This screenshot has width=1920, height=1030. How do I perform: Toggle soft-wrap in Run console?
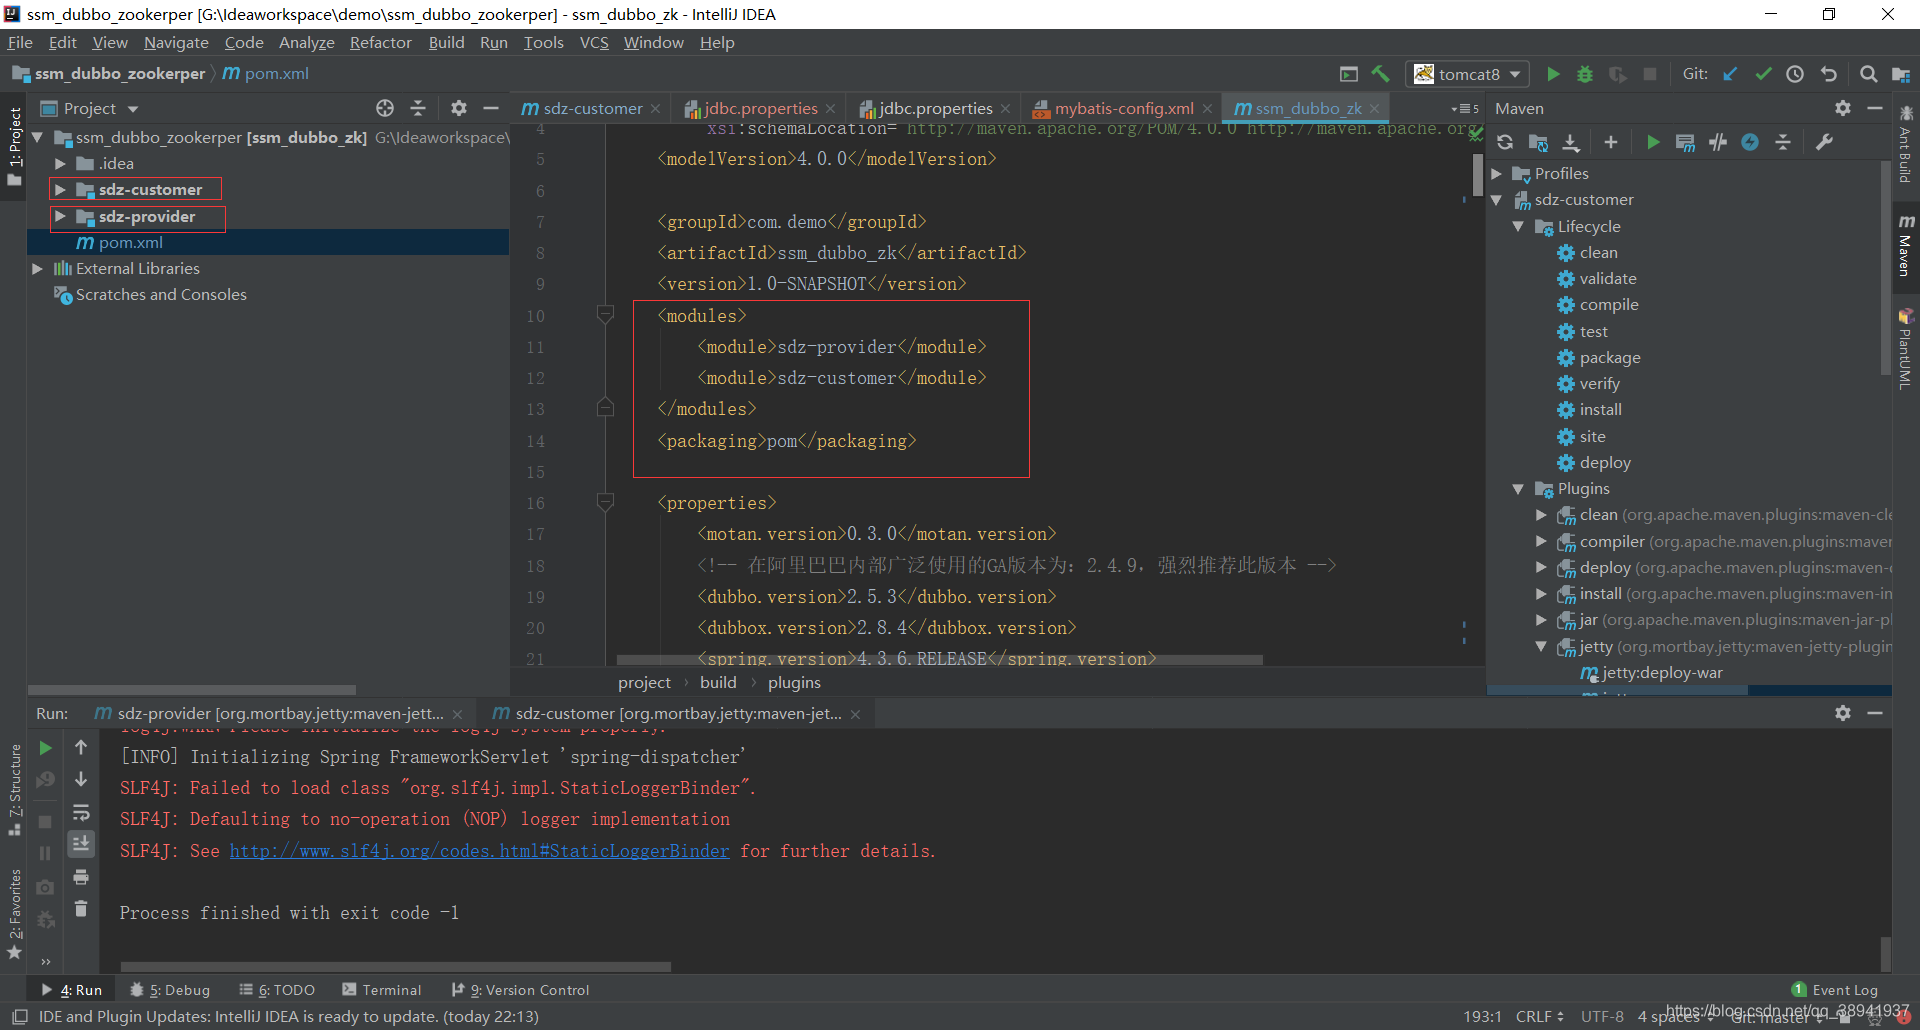tap(81, 812)
